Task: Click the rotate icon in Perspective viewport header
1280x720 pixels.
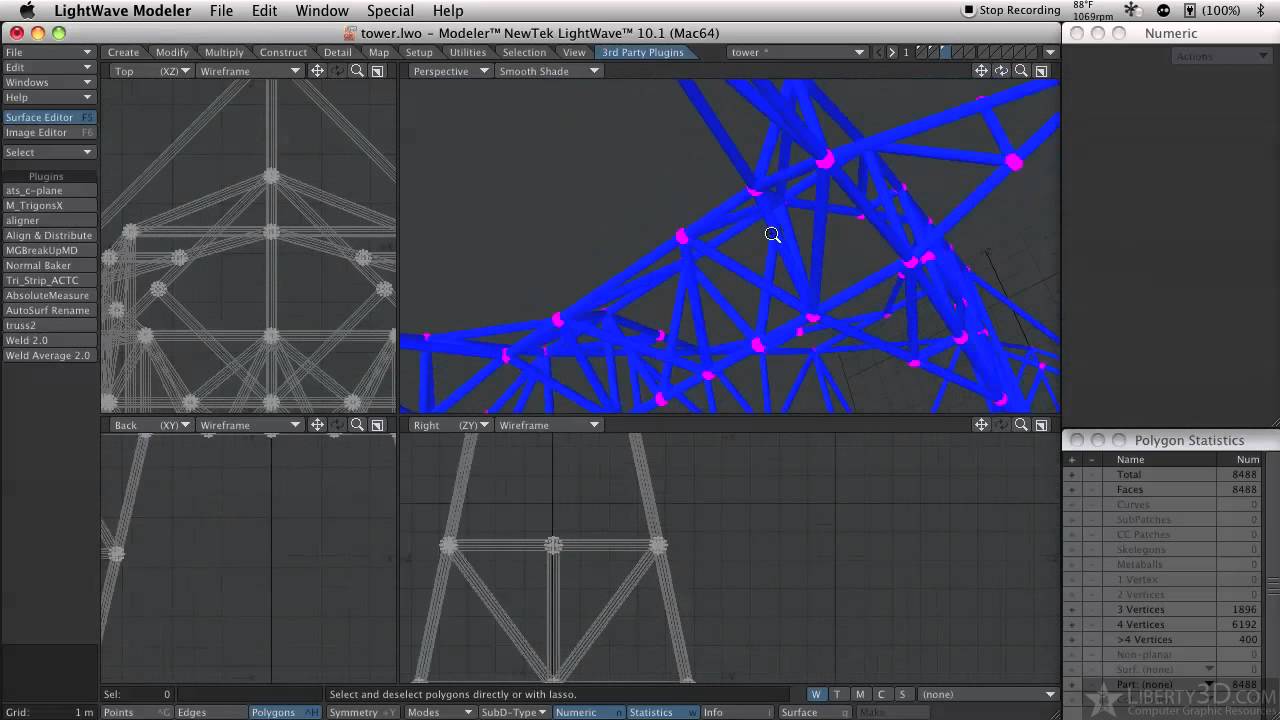Action: click(1001, 71)
